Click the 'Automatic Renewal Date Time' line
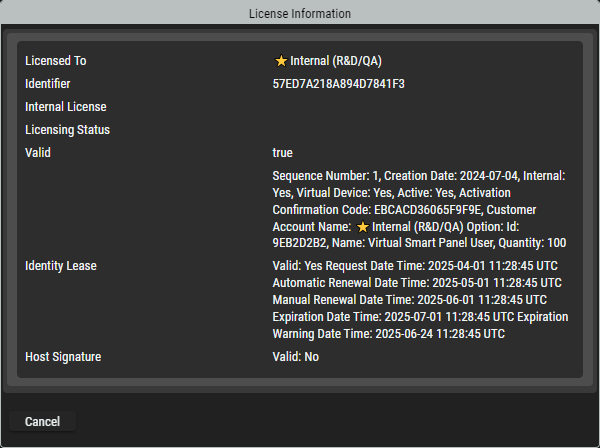The width and height of the screenshot is (600, 448). pyautogui.click(x=417, y=283)
